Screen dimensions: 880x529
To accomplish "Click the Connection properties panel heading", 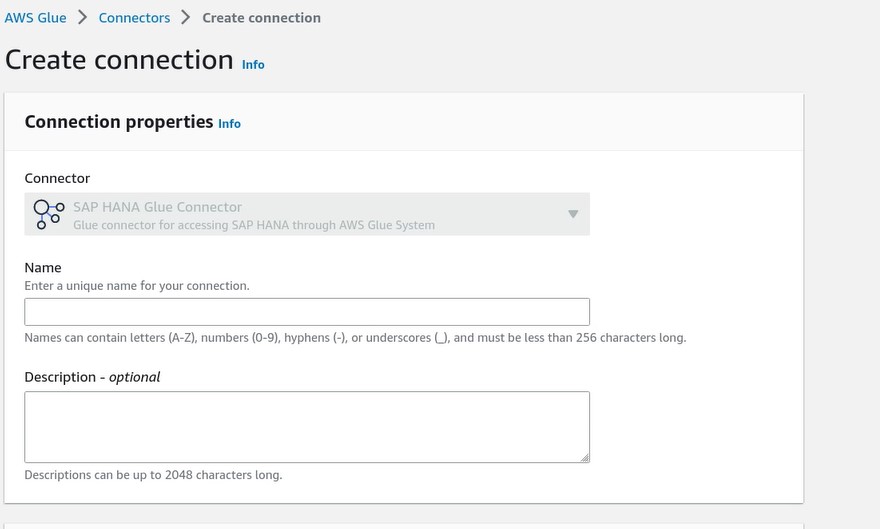I will coord(119,122).
